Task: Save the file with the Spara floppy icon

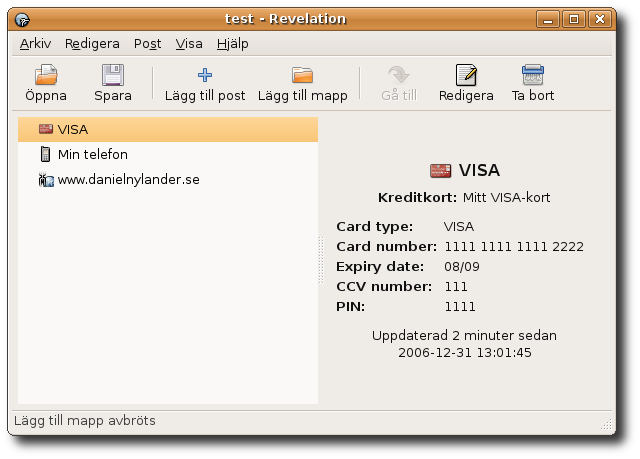Action: (x=113, y=75)
